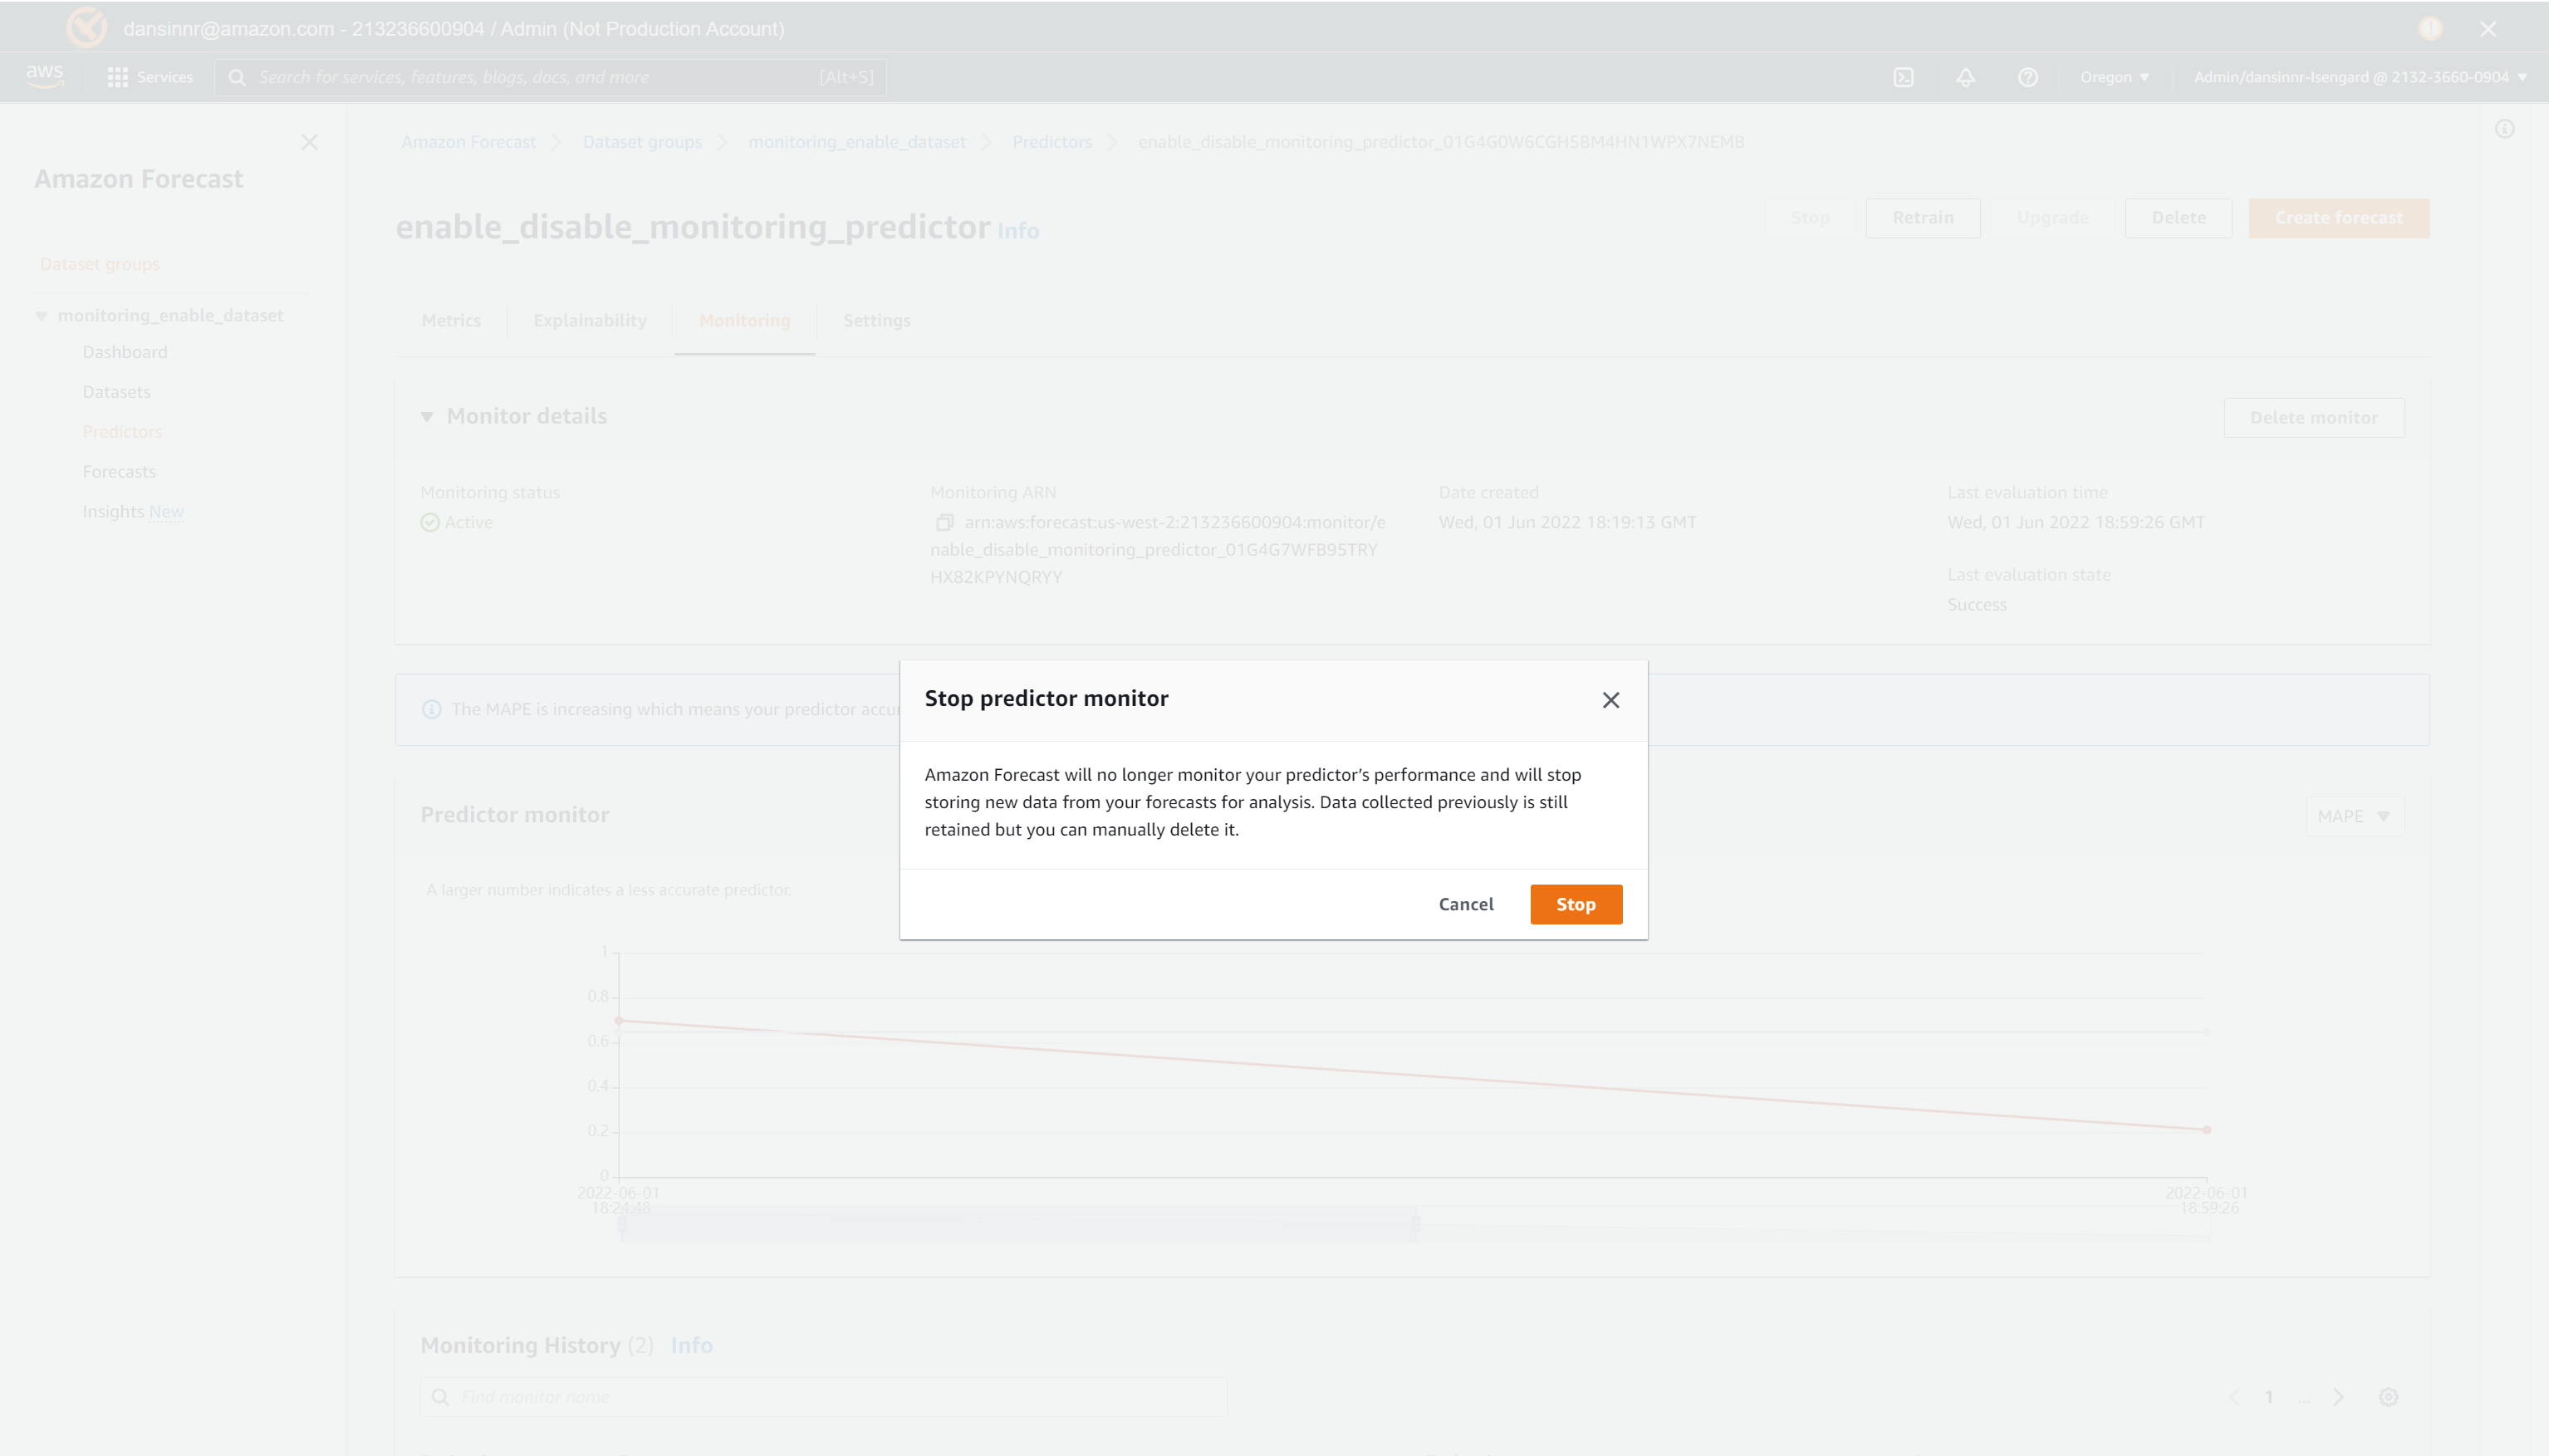
Task: Switch to the Settings tab
Action: [x=876, y=320]
